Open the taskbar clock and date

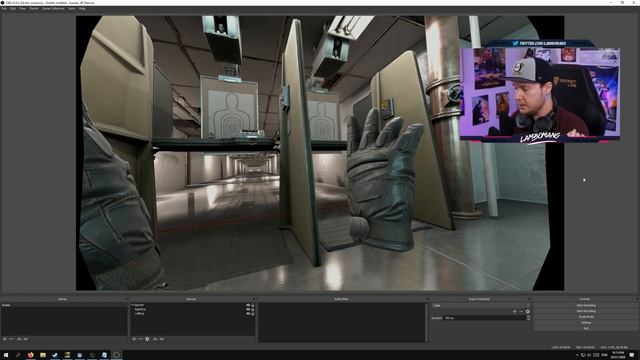click(618, 355)
